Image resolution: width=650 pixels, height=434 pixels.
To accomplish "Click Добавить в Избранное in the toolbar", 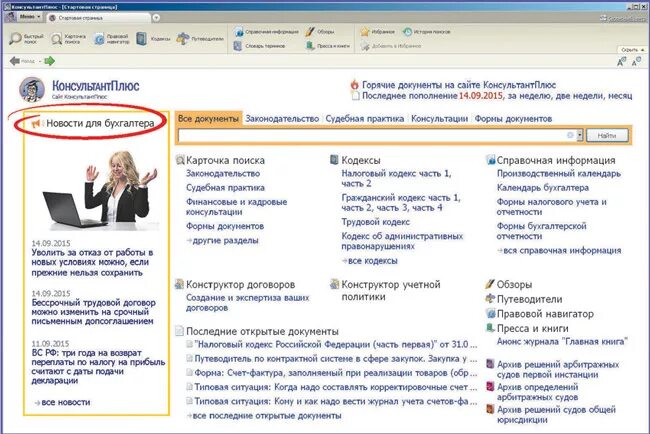I will click(x=390, y=46).
